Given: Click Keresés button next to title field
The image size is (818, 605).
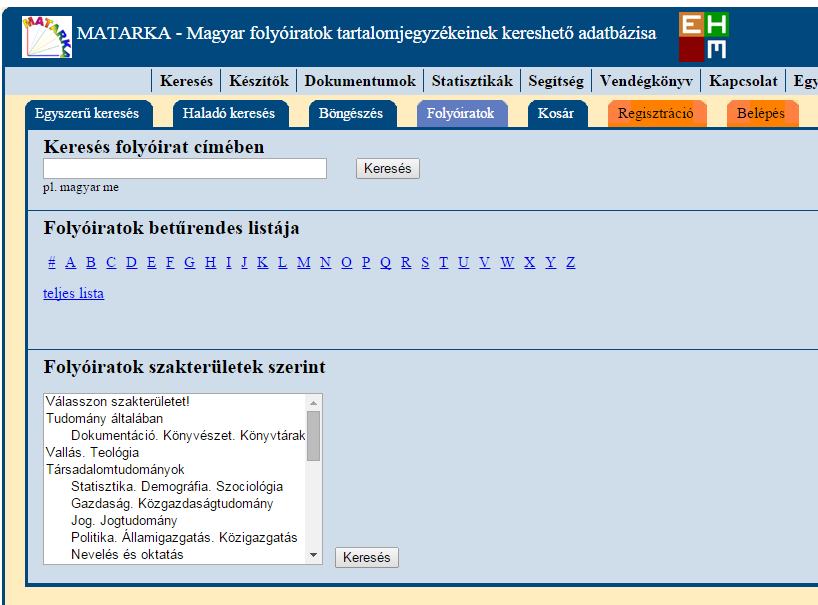Looking at the screenshot, I should pyautogui.click(x=388, y=168).
